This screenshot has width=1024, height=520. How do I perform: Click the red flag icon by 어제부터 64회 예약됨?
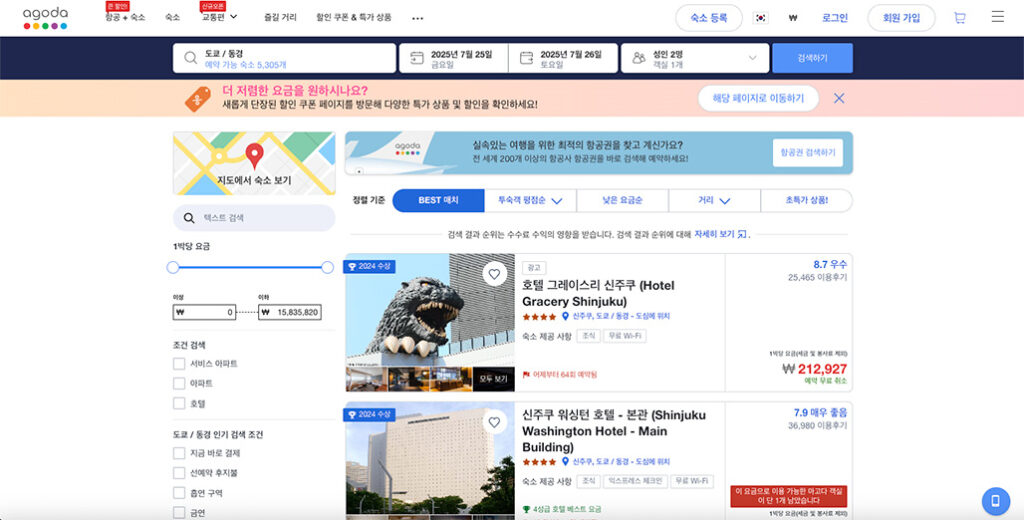point(526,375)
